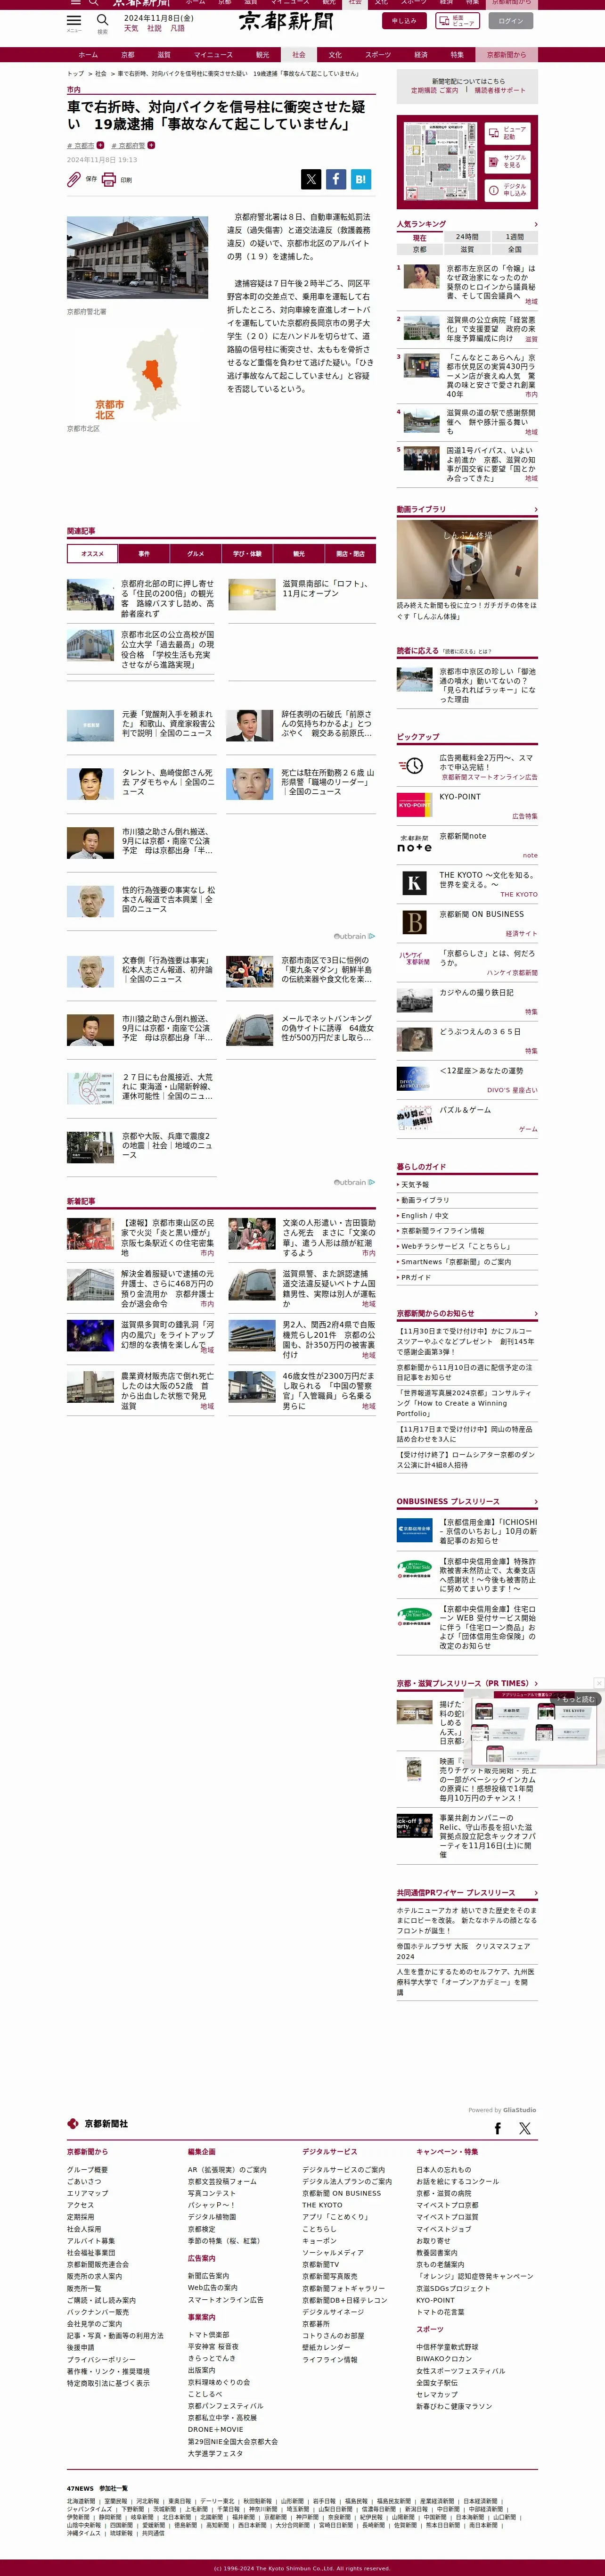This screenshot has height=2576, width=605.
Task: Click the ログイン button
Action: (511, 20)
